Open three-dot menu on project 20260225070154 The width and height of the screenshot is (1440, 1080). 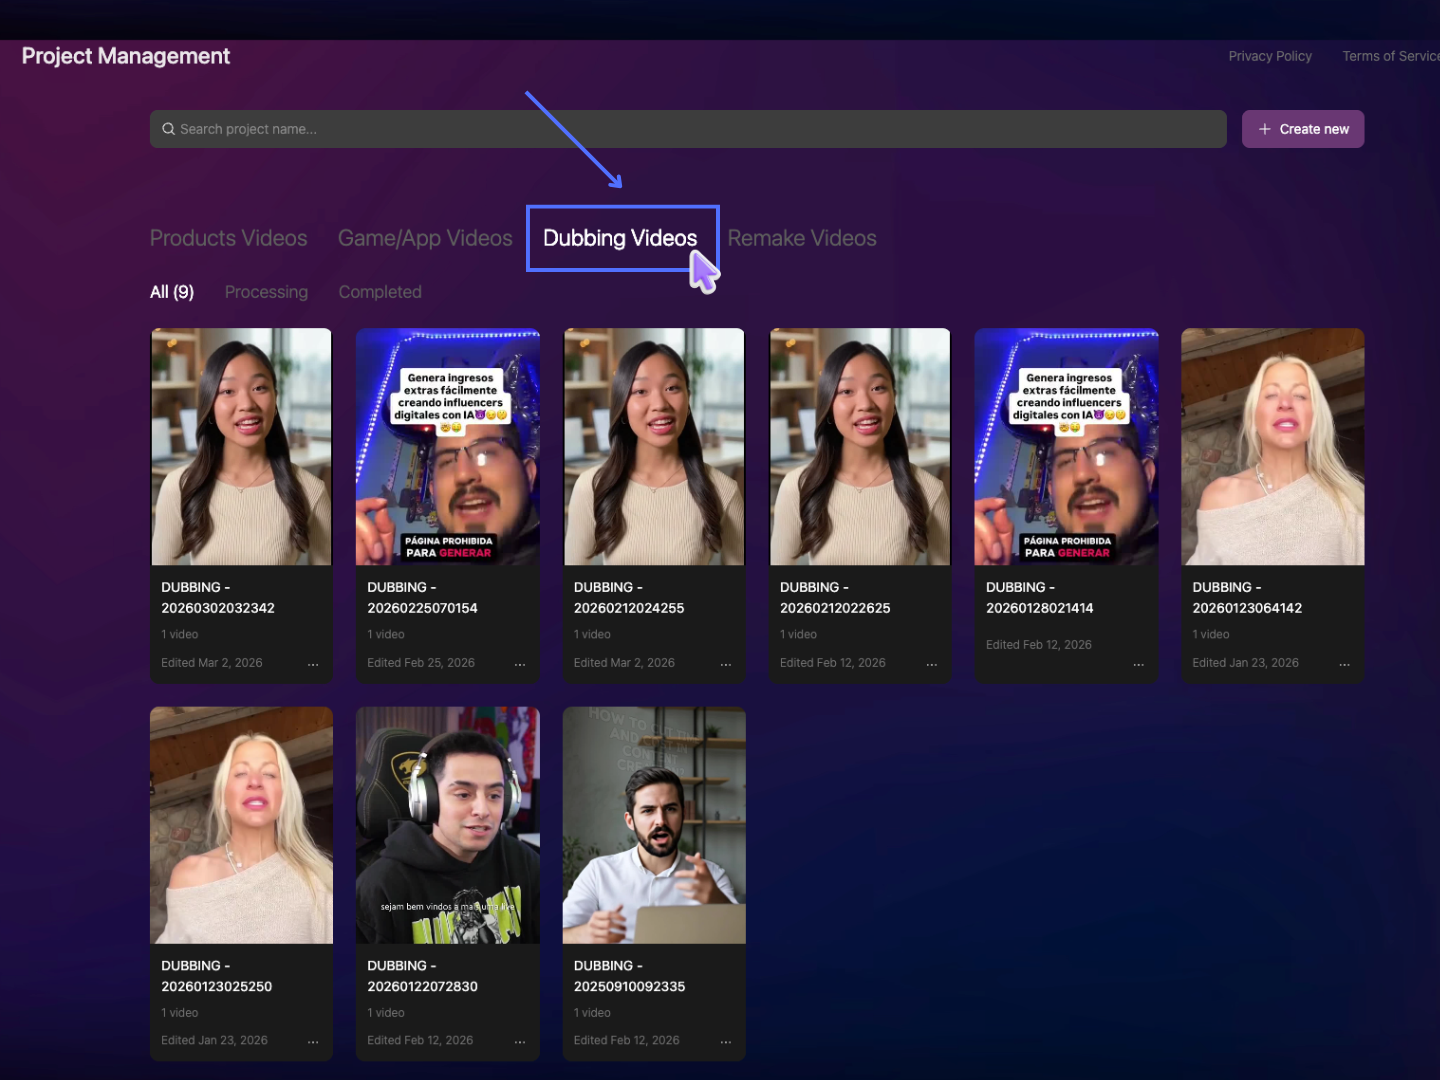tap(520, 664)
